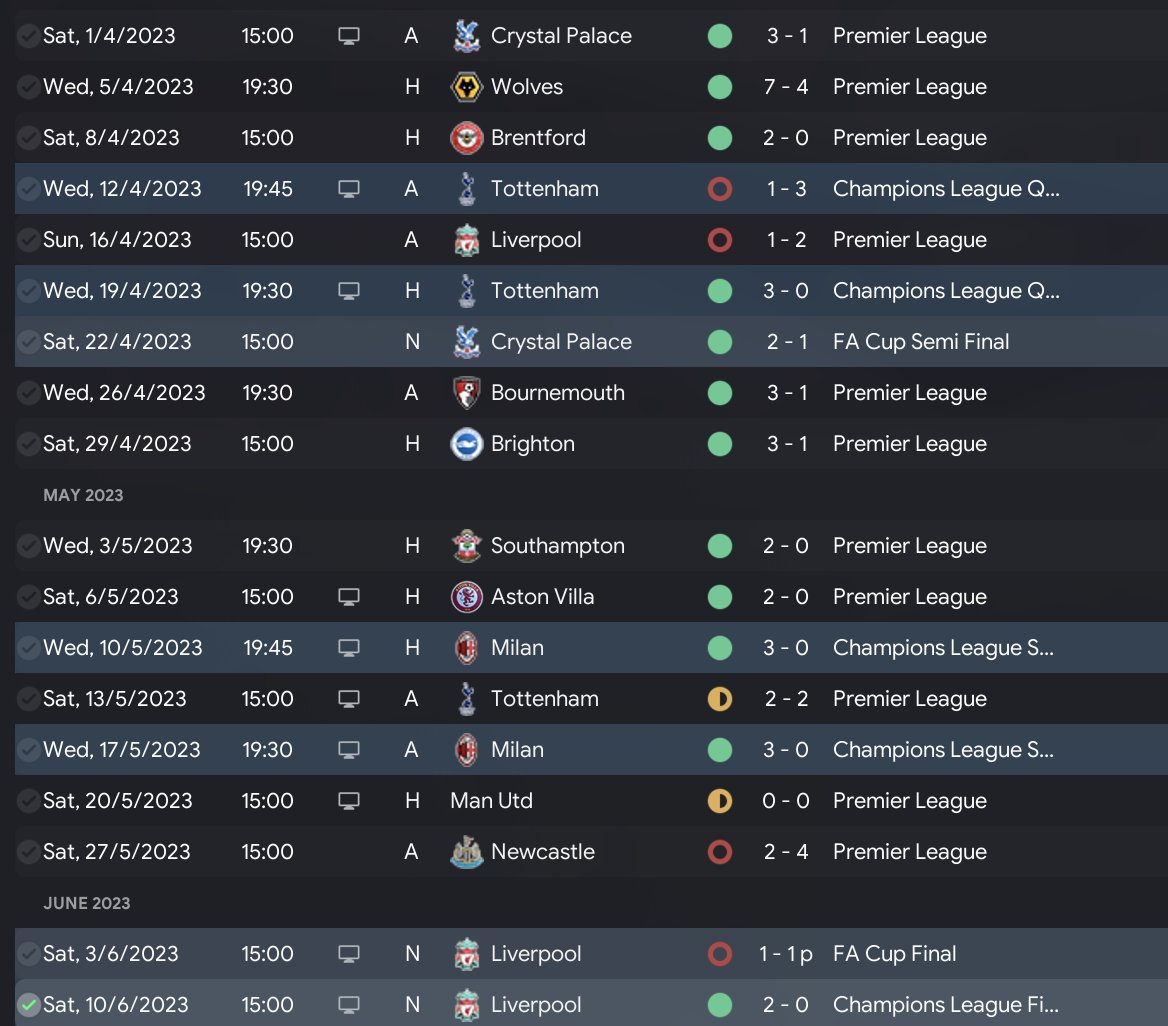Image resolution: width=1168 pixels, height=1026 pixels.
Task: Open the FA Cup Final competition link
Action: [x=894, y=954]
